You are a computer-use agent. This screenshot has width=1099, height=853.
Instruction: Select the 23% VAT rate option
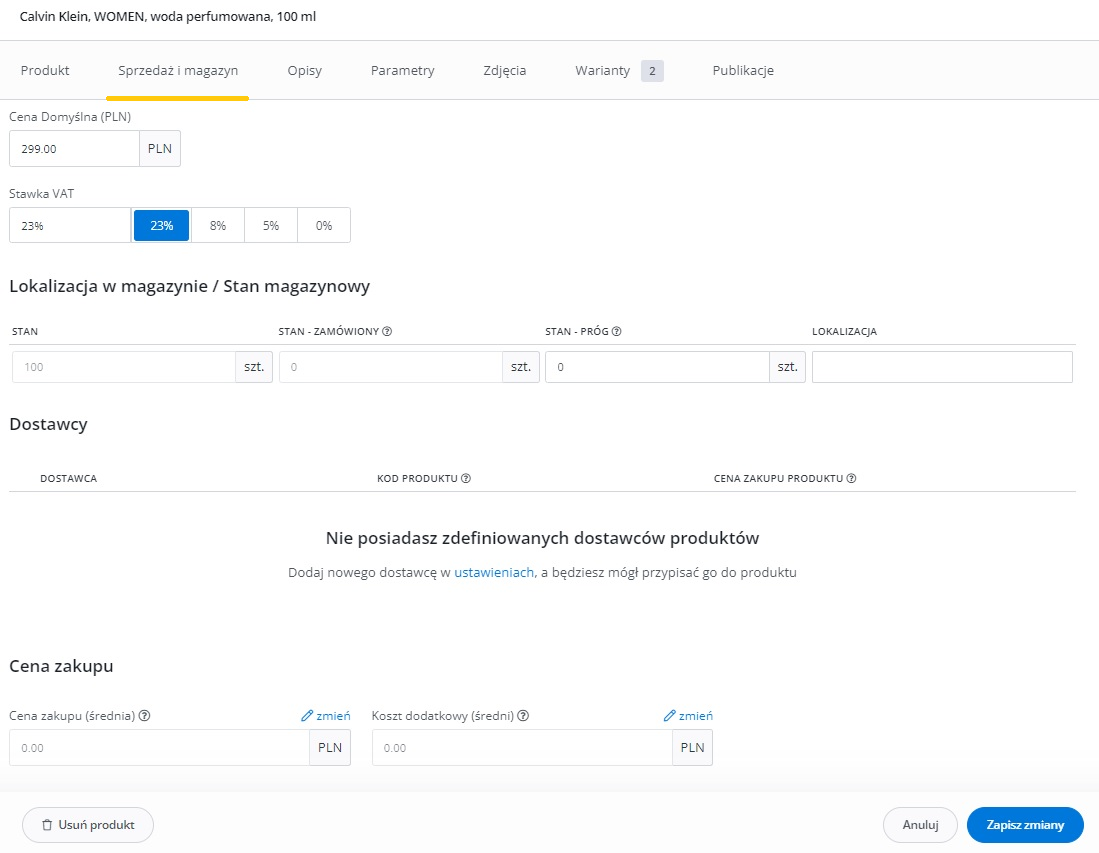click(x=161, y=226)
